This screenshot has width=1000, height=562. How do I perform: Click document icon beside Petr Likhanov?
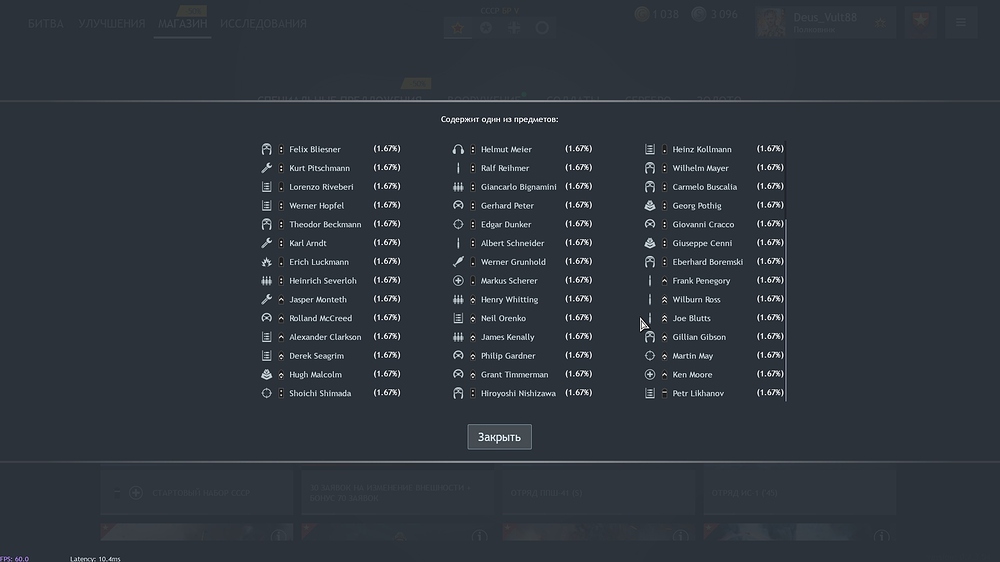(x=650, y=394)
